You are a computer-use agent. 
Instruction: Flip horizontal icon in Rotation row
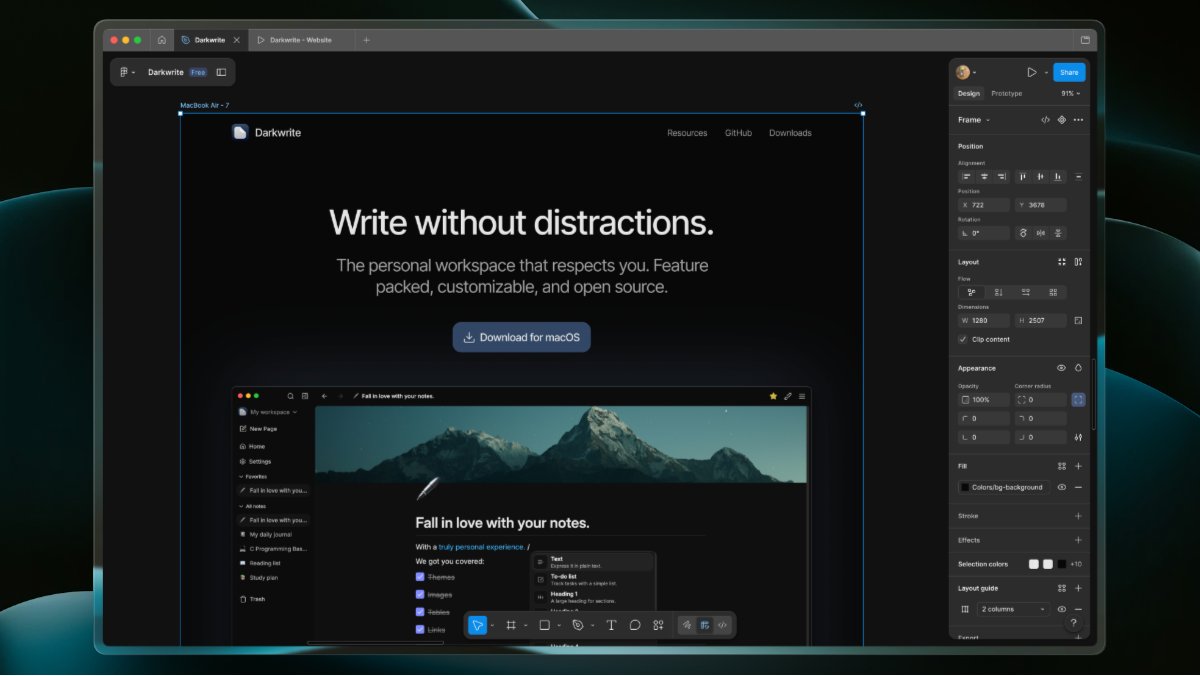(1041, 233)
